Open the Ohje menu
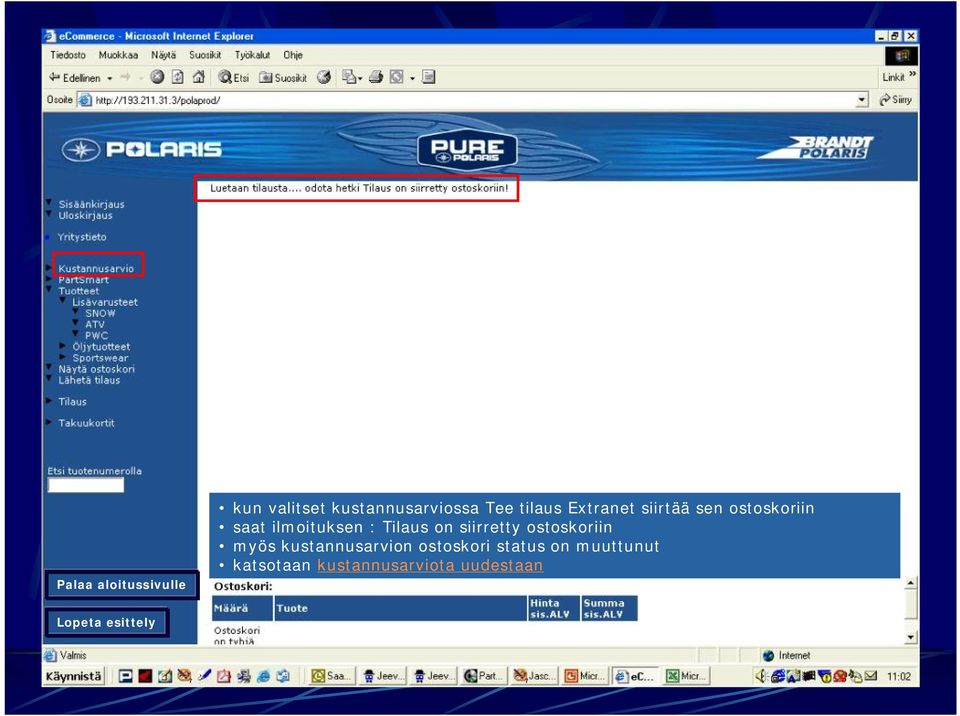 click(x=293, y=55)
